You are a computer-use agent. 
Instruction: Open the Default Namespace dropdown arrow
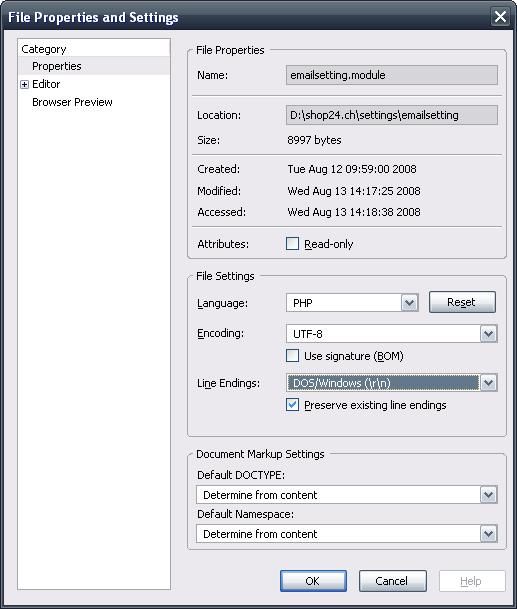click(488, 534)
